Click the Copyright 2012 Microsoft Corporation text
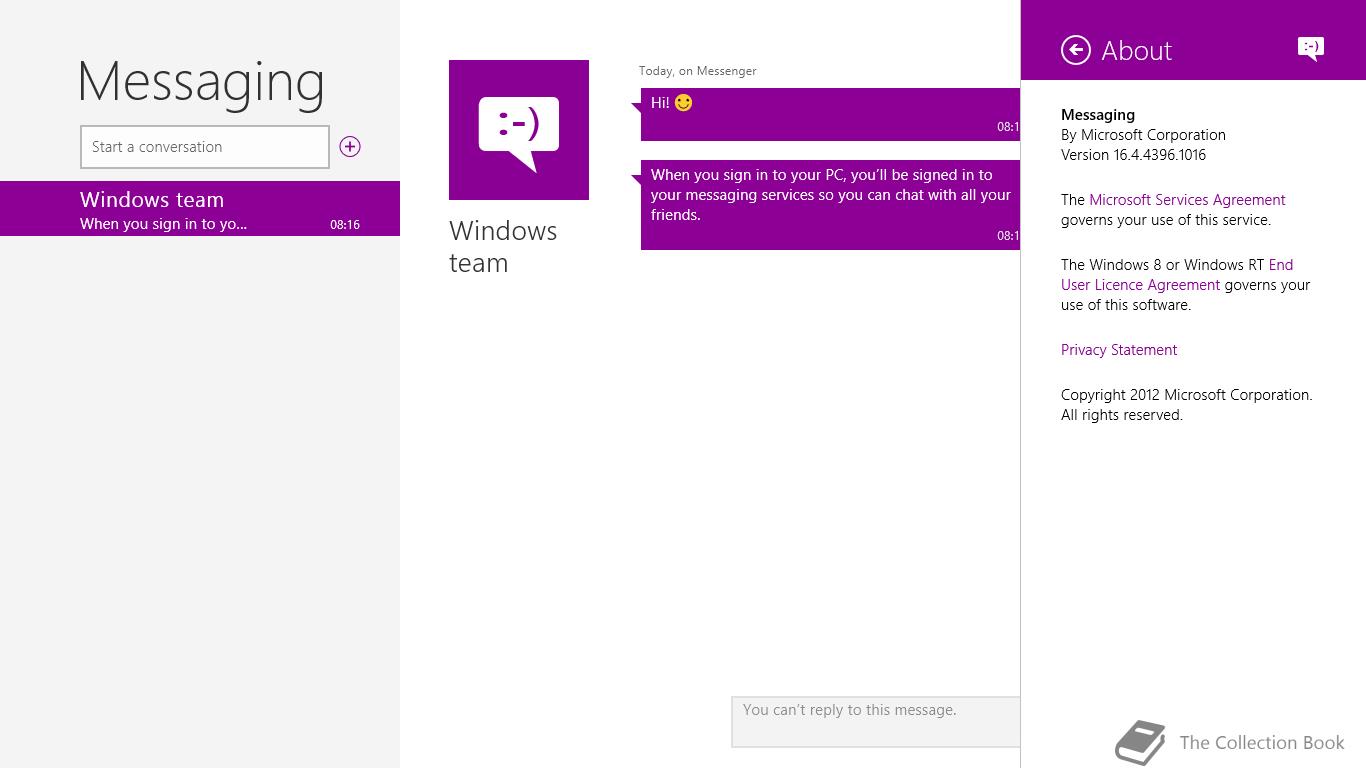This screenshot has height=768, width=1366. click(x=1187, y=405)
